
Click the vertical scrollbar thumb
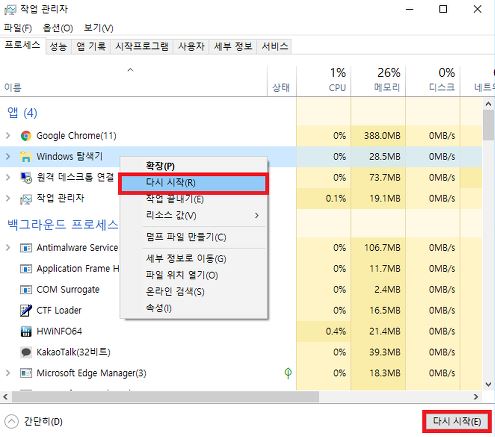[x=489, y=125]
